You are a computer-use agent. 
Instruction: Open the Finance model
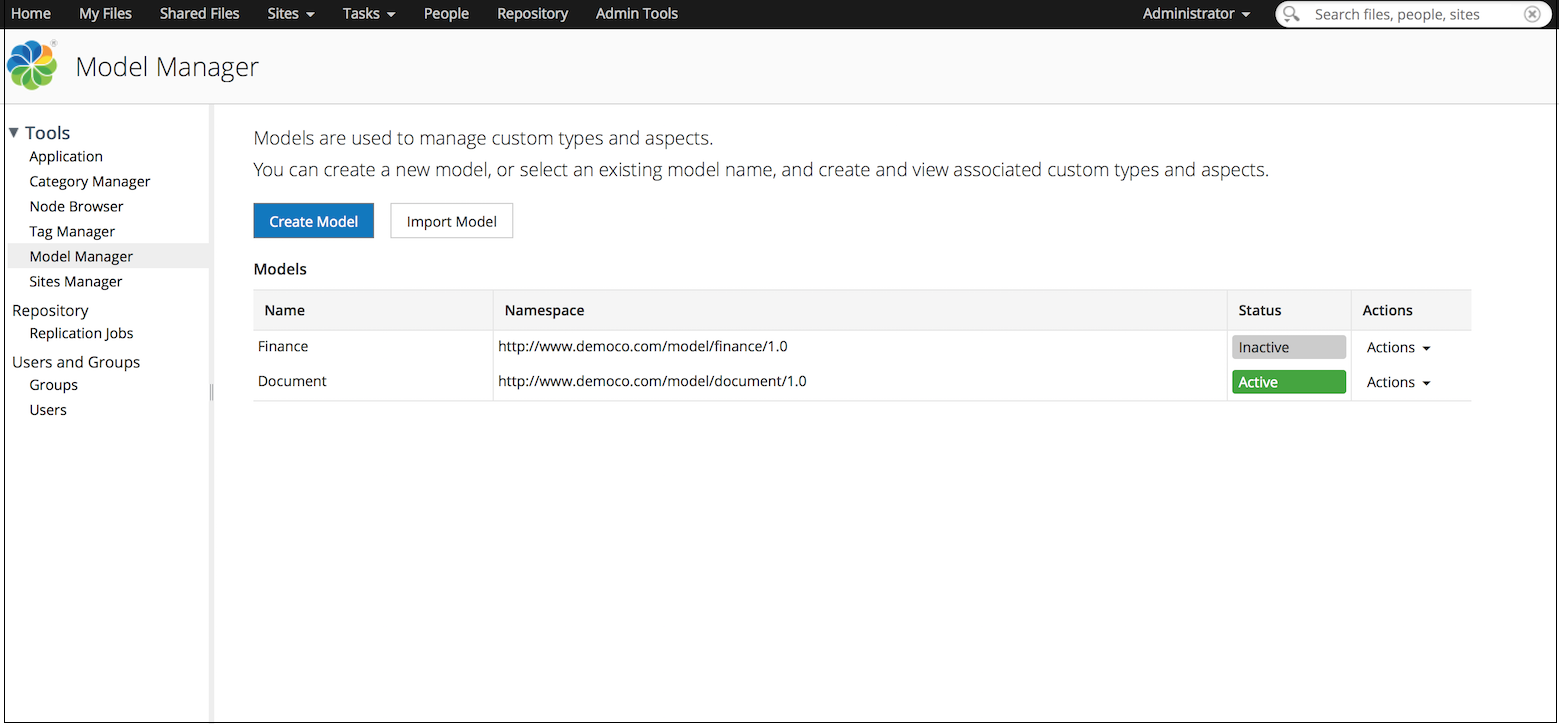(x=283, y=347)
